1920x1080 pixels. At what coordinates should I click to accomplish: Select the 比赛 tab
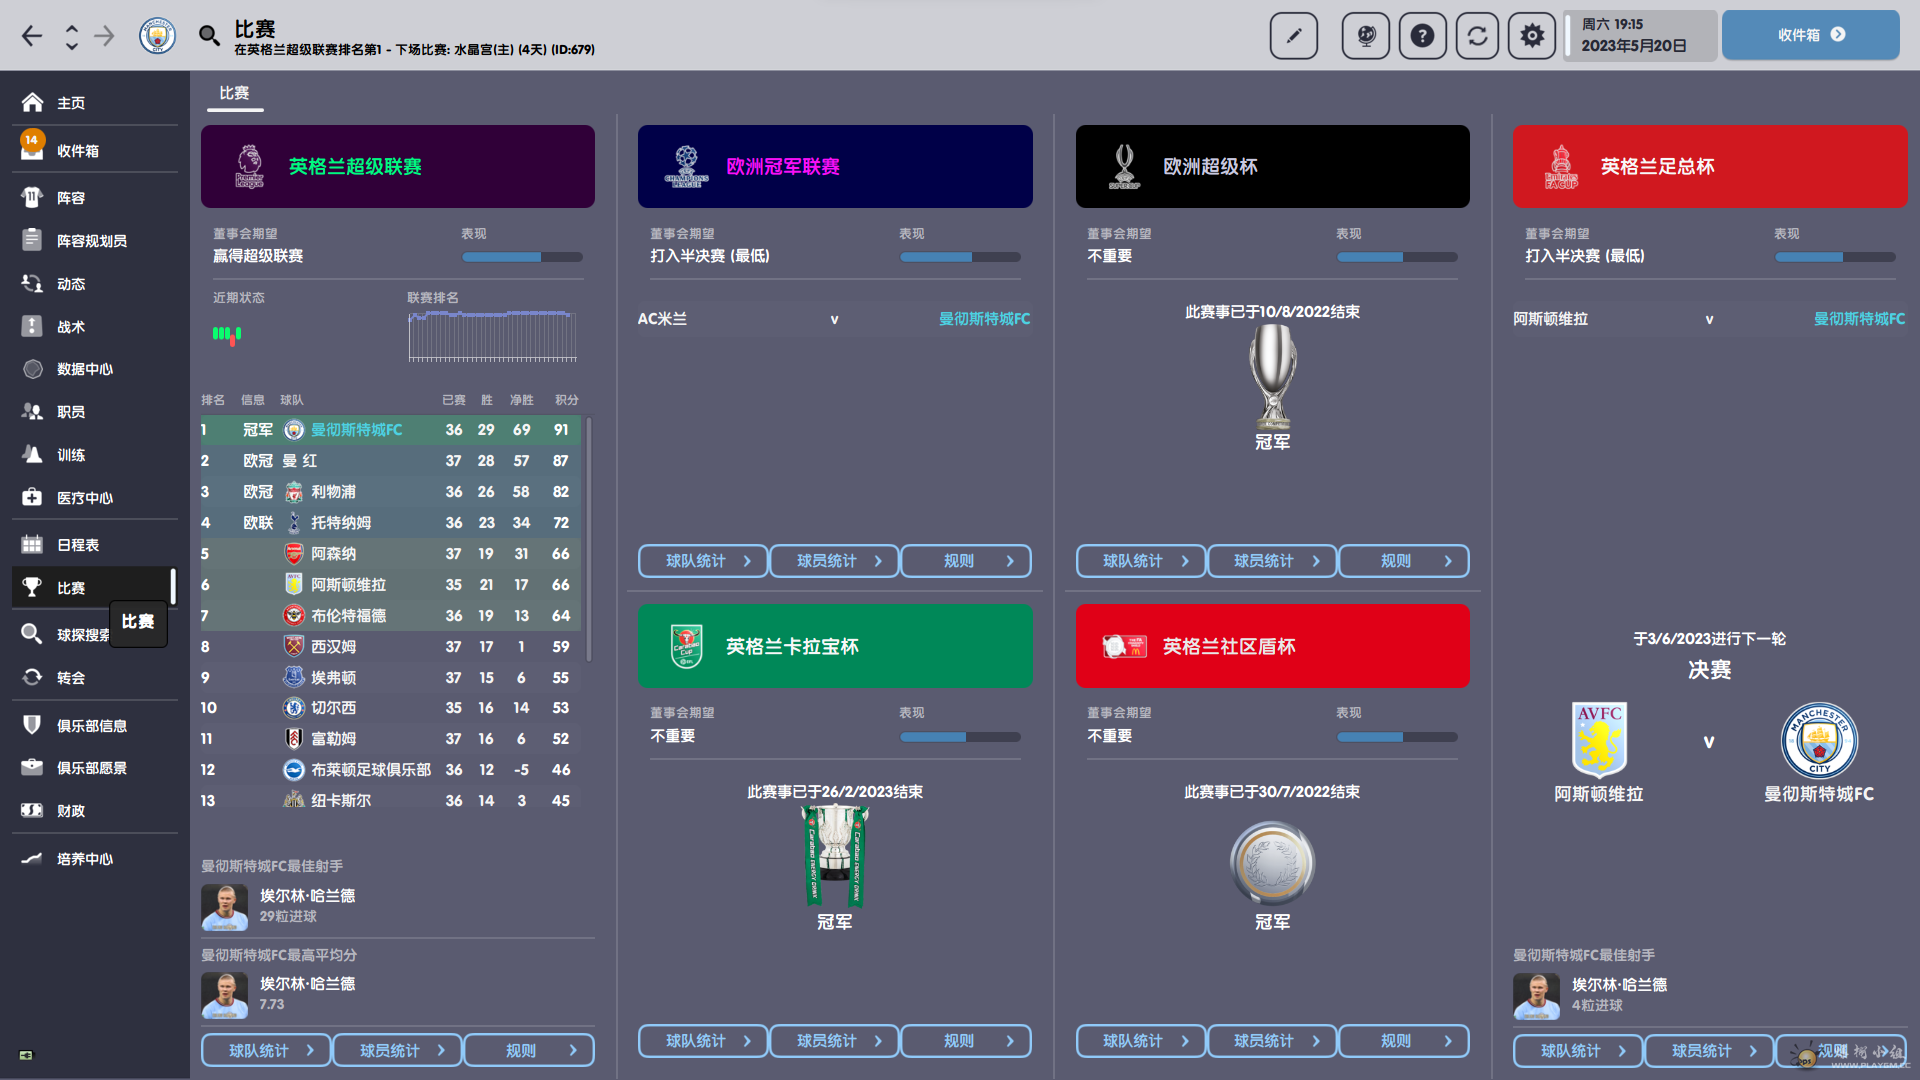234,93
